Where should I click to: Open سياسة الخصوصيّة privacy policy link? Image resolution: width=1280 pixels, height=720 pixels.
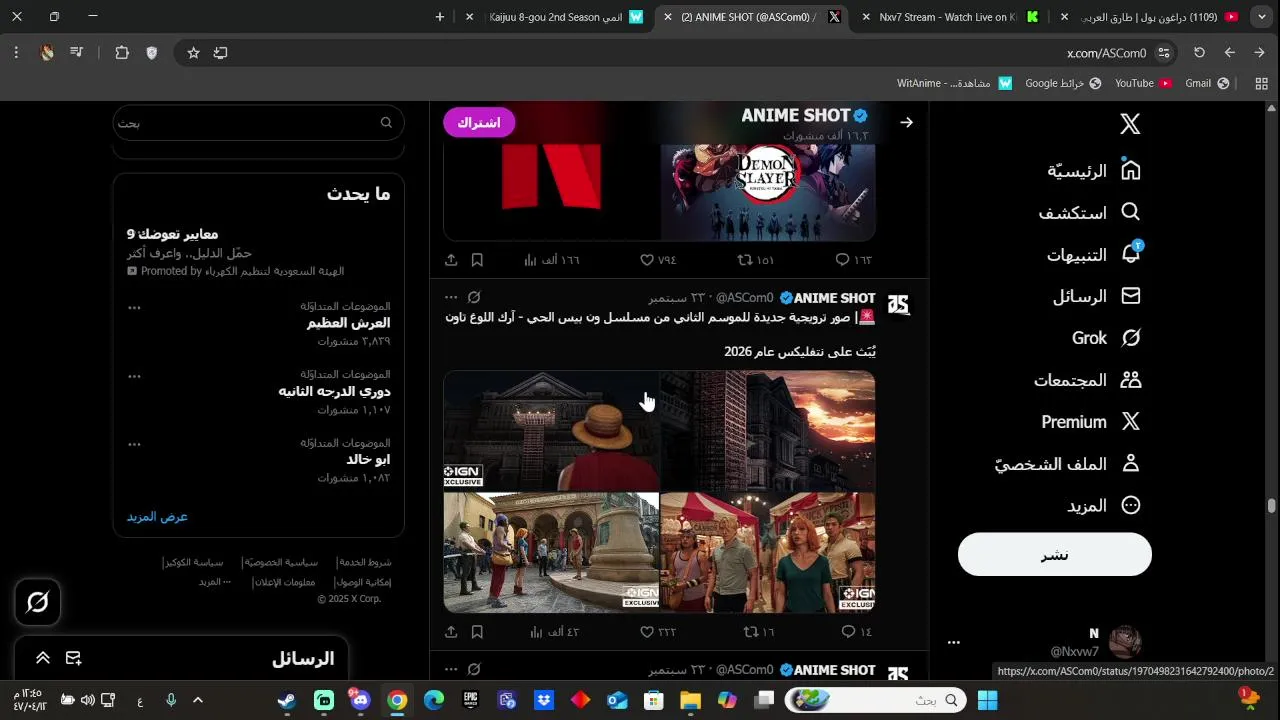pyautogui.click(x=280, y=563)
